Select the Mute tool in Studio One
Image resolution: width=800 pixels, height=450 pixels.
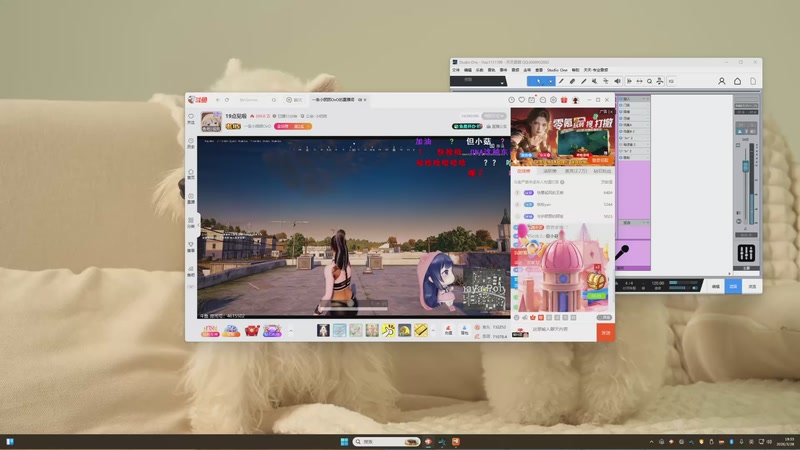tap(595, 81)
